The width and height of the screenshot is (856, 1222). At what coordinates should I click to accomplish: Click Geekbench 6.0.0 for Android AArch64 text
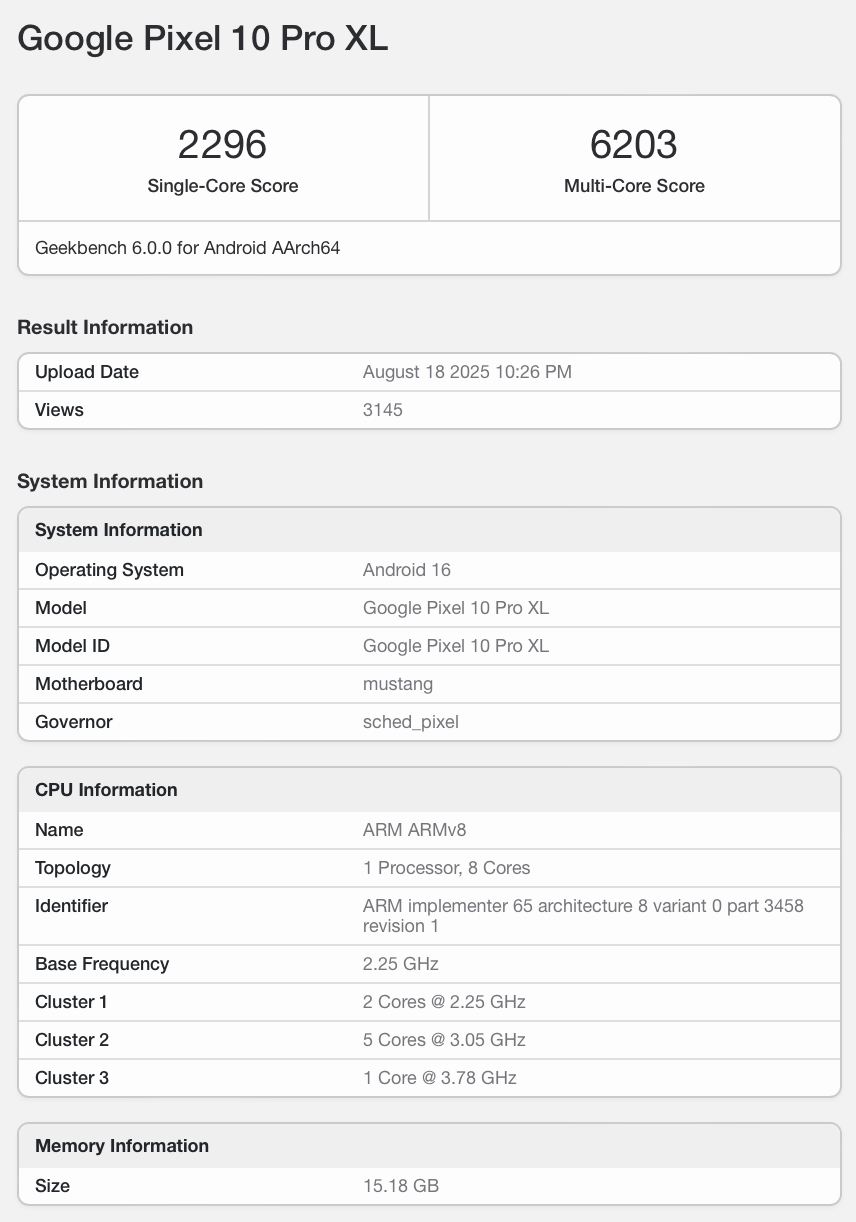(x=188, y=247)
